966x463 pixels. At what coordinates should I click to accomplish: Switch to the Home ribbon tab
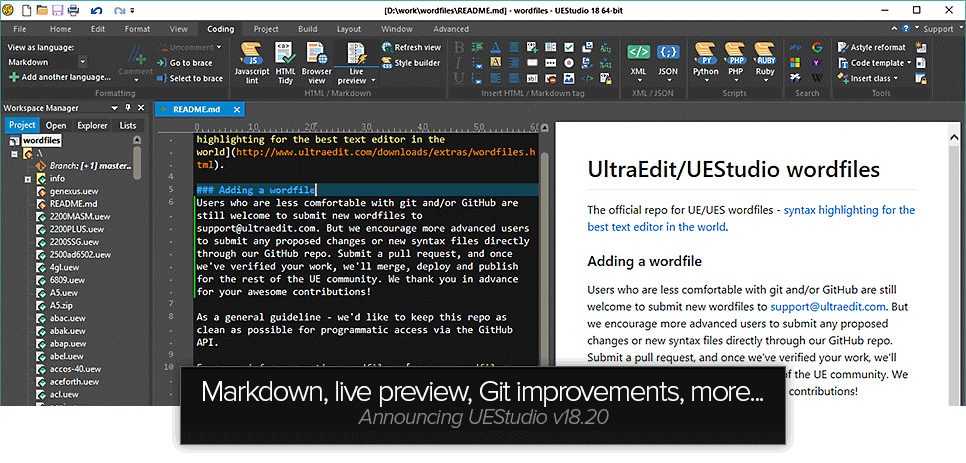pyautogui.click(x=60, y=29)
